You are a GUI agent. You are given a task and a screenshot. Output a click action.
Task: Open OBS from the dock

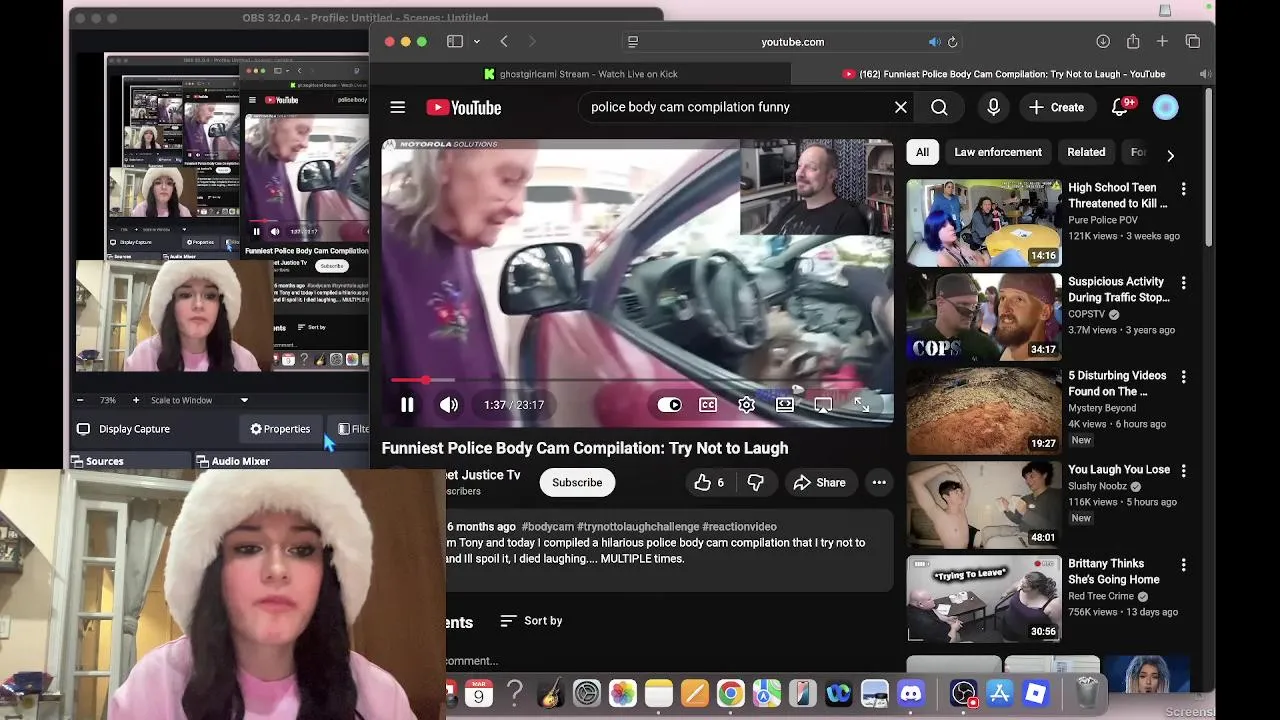pos(963,693)
